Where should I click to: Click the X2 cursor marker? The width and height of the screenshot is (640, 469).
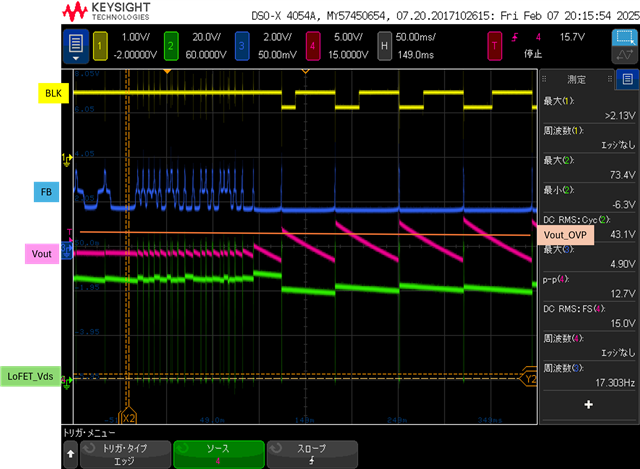point(128,417)
